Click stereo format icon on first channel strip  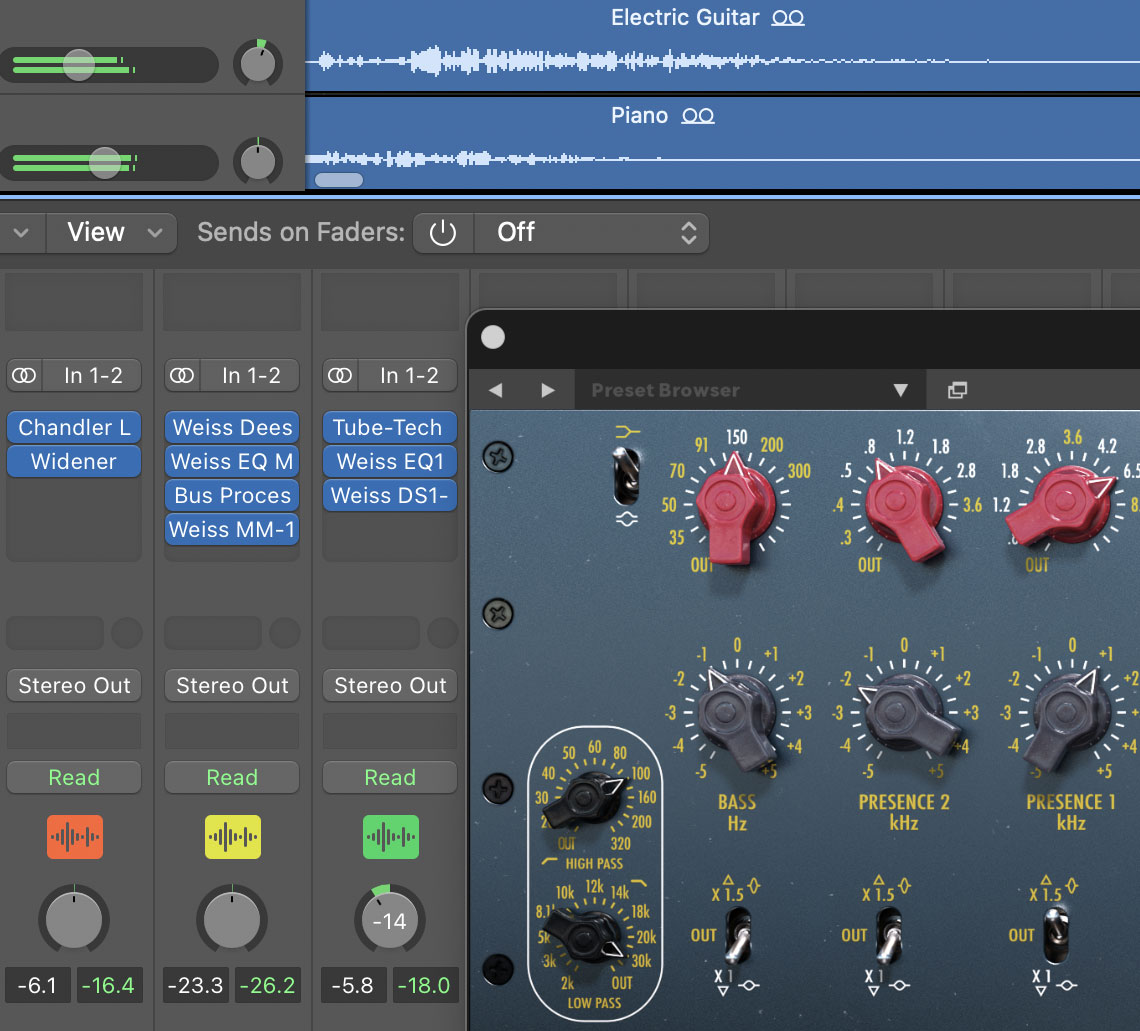click(x=25, y=376)
